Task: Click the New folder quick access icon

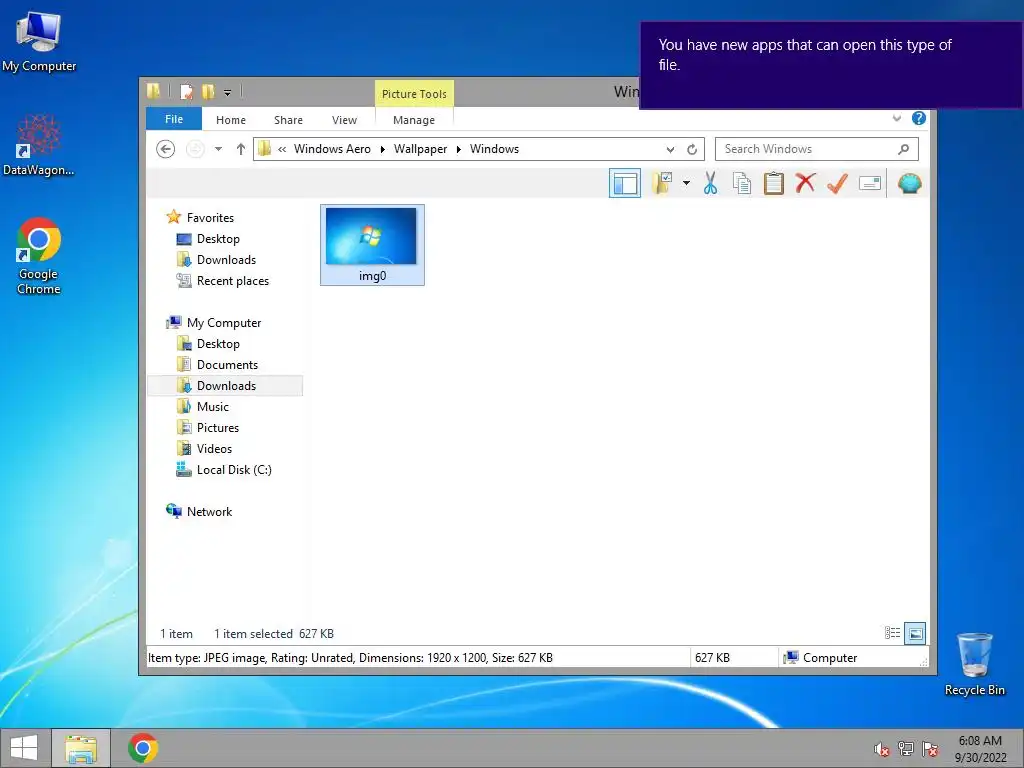Action: tap(208, 92)
